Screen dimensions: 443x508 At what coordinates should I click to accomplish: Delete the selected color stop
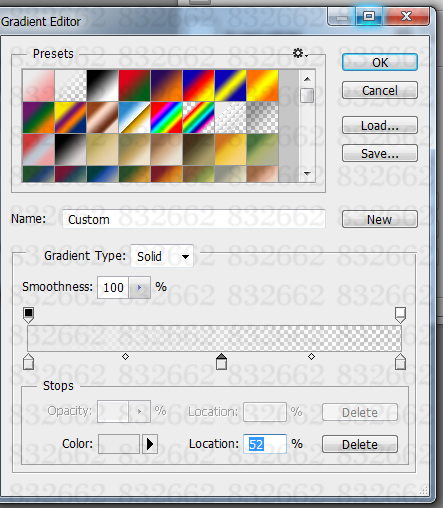pyautogui.click(x=360, y=444)
